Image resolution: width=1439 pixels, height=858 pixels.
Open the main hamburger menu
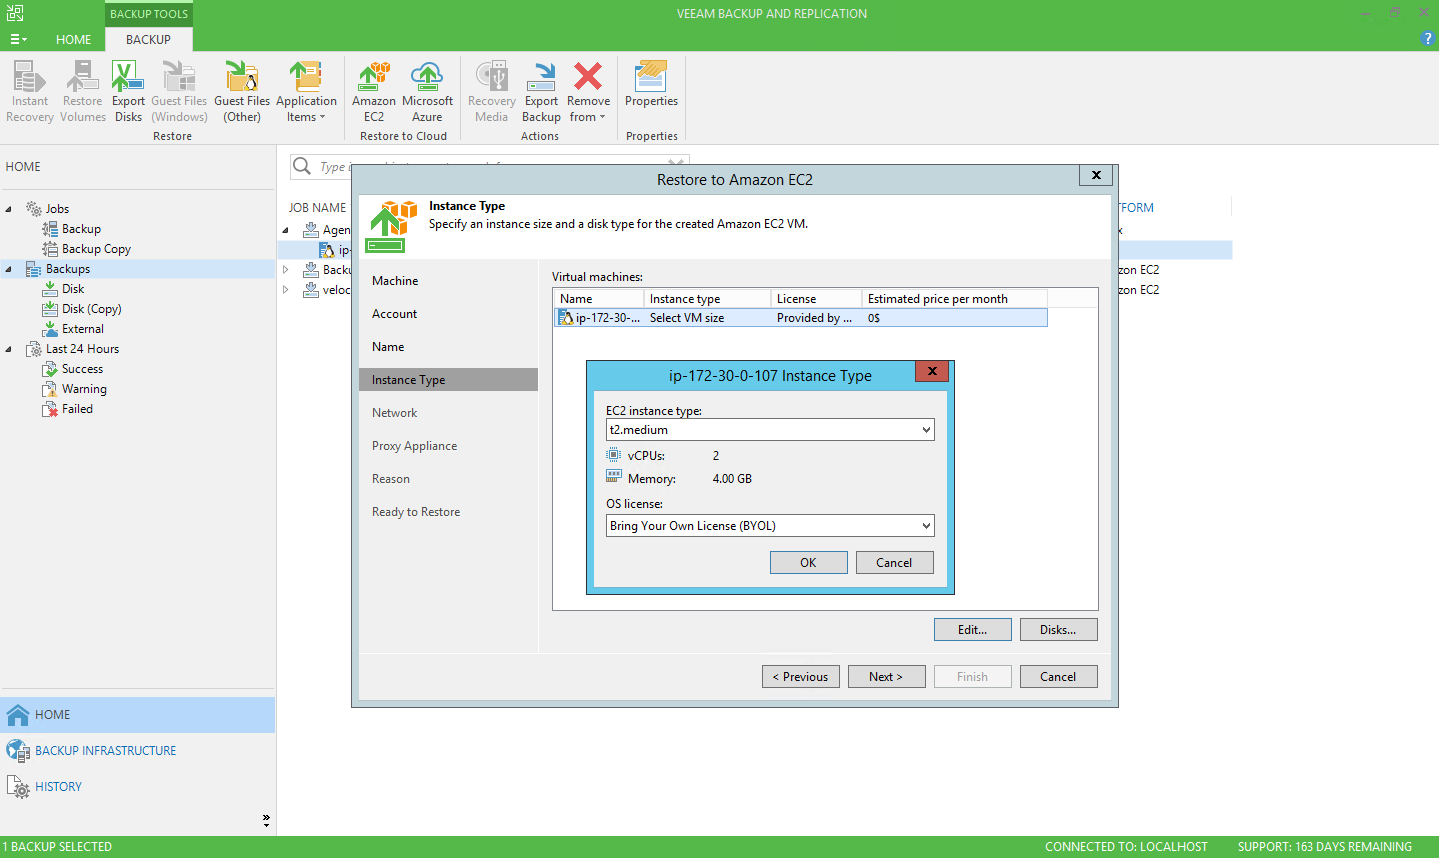[x=18, y=40]
